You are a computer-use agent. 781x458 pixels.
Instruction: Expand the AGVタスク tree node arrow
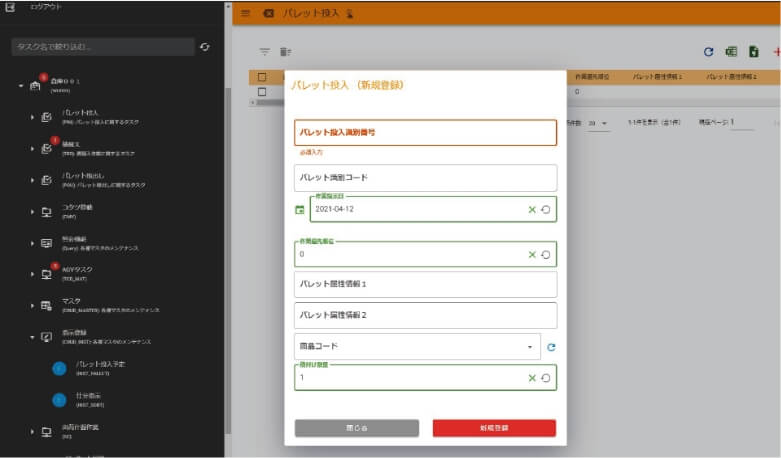(32, 274)
